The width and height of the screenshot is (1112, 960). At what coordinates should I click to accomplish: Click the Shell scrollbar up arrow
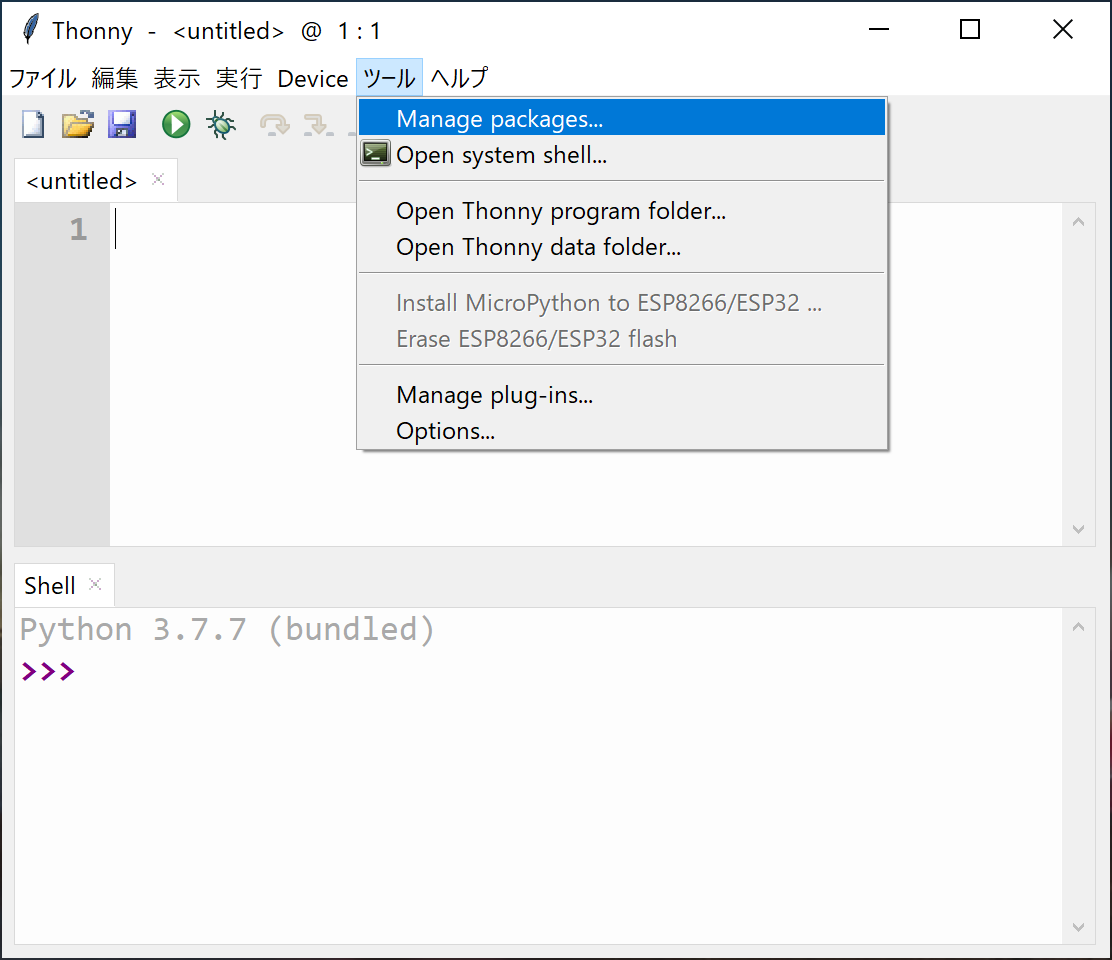point(1079,627)
